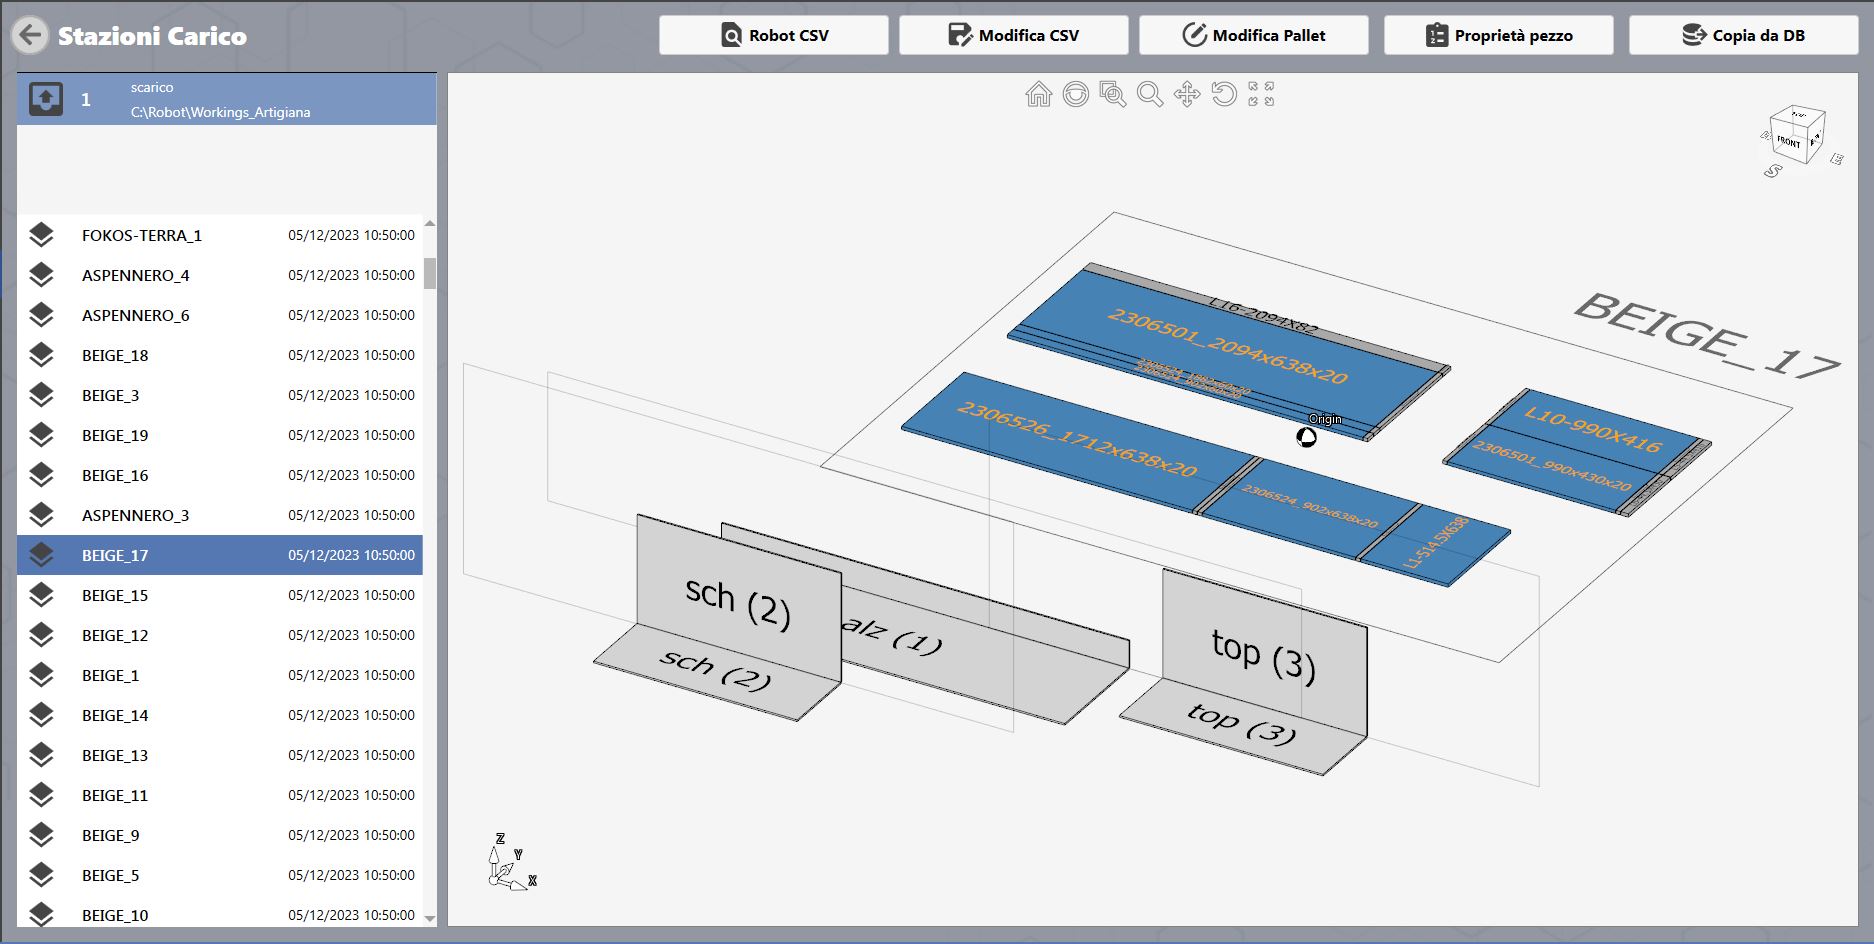Click the rotate view tool

point(1224,94)
